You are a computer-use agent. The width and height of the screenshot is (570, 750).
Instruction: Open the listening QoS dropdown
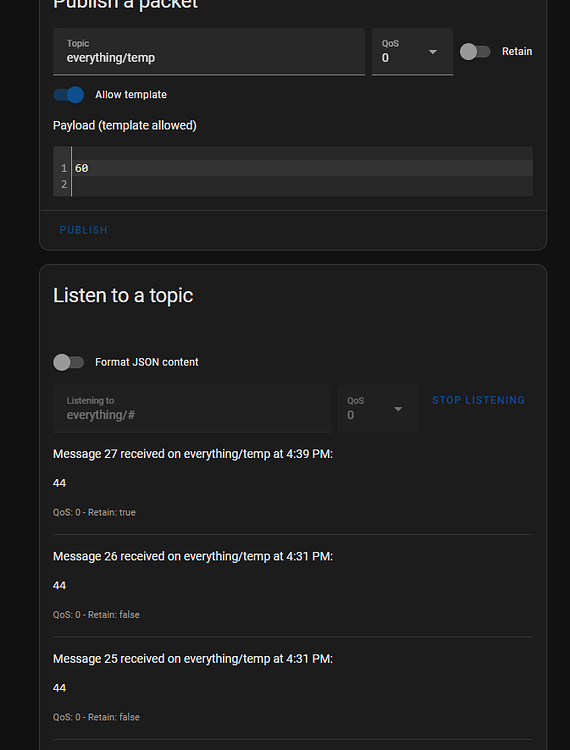[x=377, y=409]
